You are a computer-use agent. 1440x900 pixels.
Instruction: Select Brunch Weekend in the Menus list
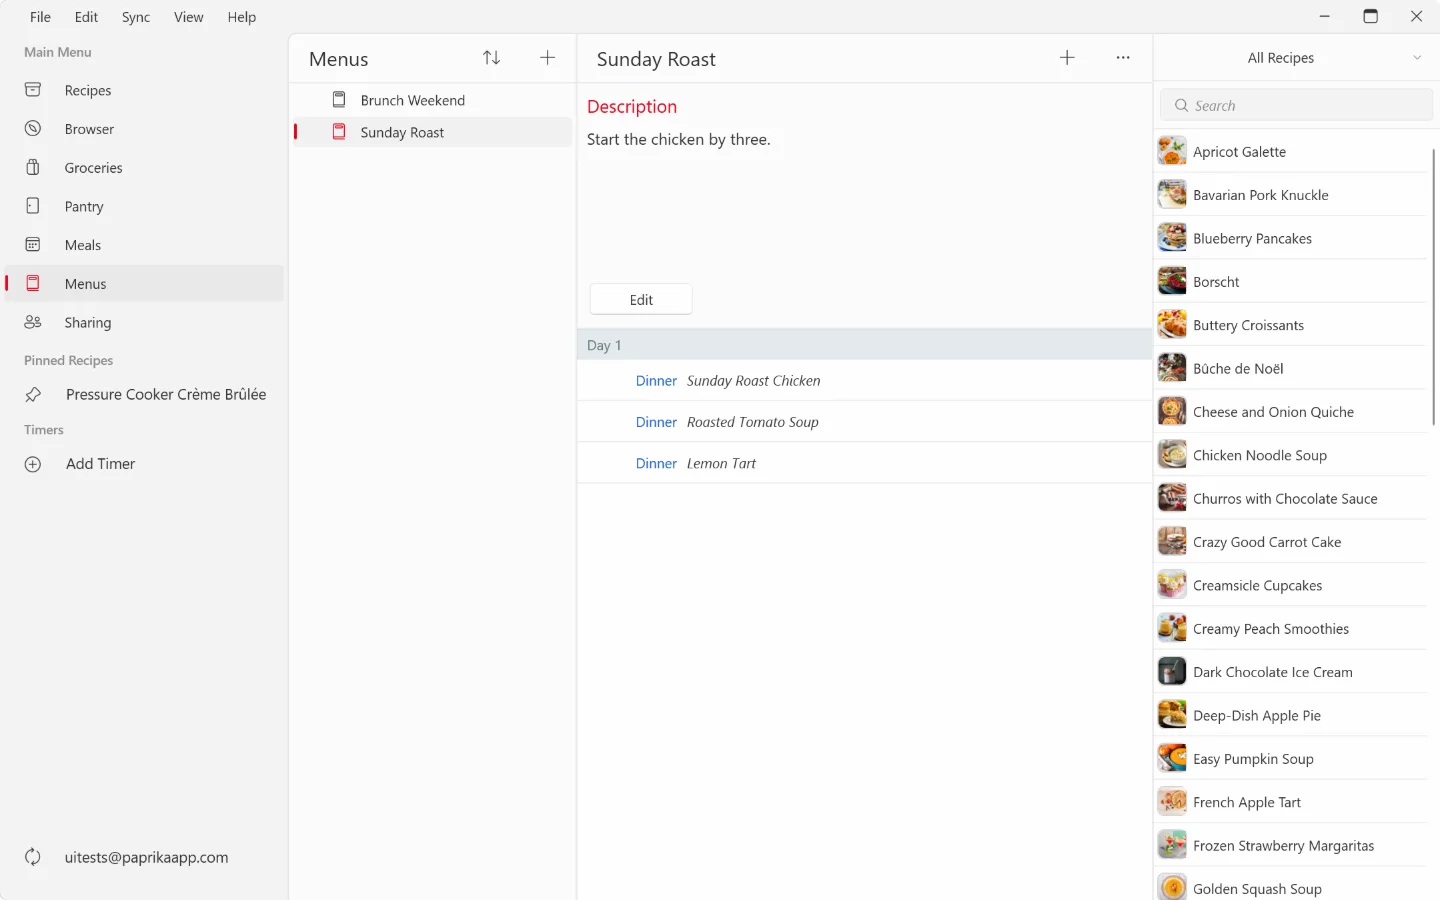(x=433, y=100)
